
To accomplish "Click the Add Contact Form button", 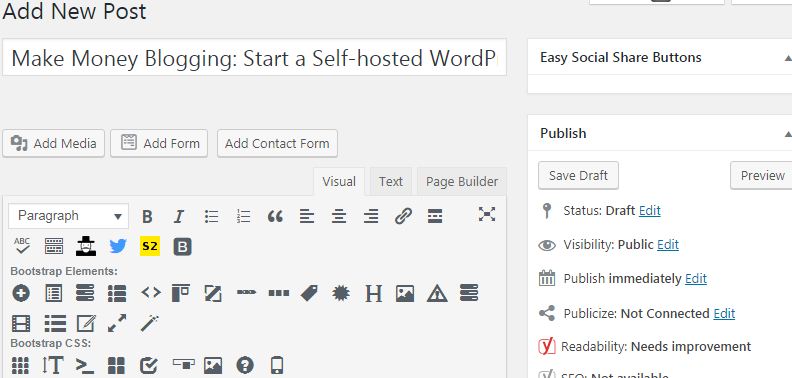I will coord(277,144).
